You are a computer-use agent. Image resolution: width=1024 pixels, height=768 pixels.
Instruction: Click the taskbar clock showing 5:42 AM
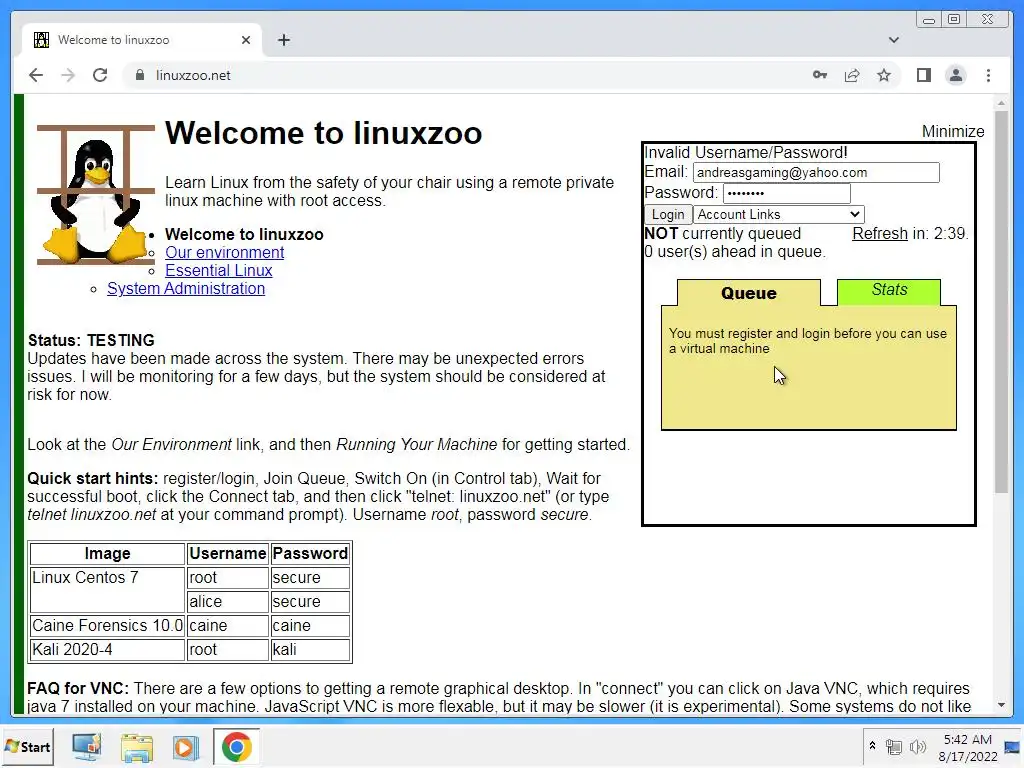tap(967, 748)
